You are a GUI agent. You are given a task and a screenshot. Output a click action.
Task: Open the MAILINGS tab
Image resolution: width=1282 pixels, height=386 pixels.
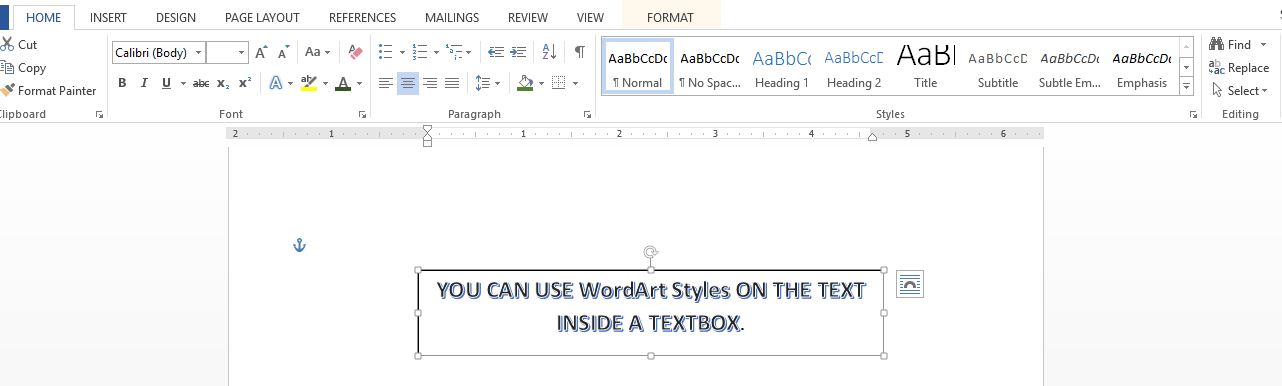coord(452,18)
